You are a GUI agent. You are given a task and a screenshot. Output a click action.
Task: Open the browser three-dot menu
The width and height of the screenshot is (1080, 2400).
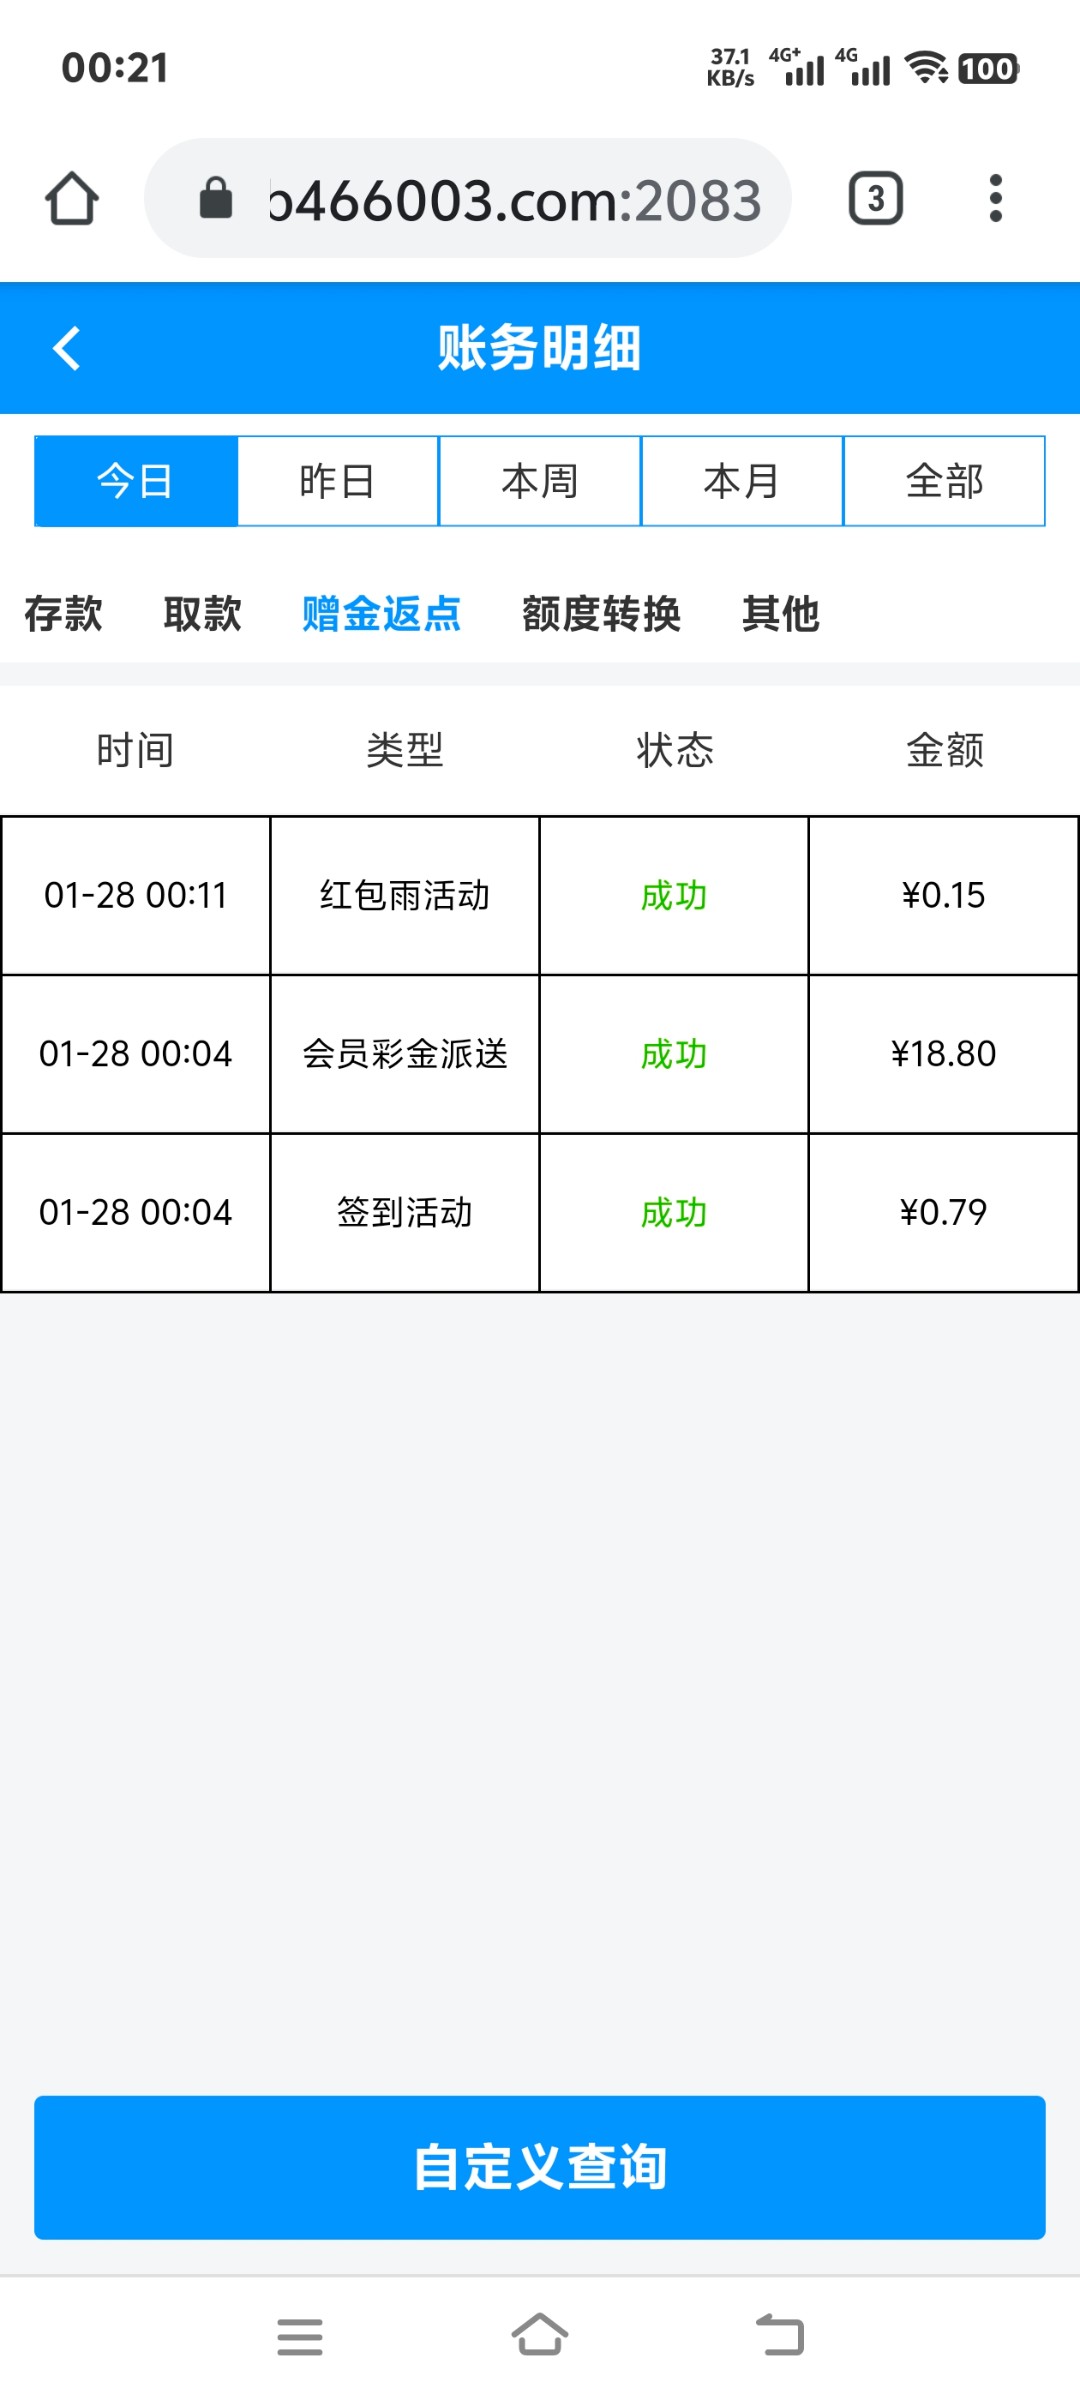(x=995, y=199)
